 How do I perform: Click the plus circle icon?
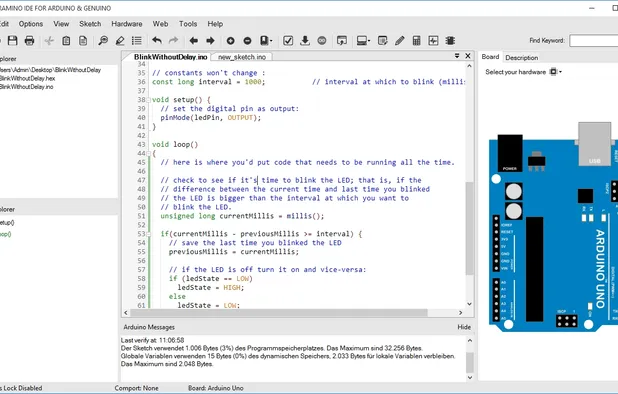pos(231,41)
